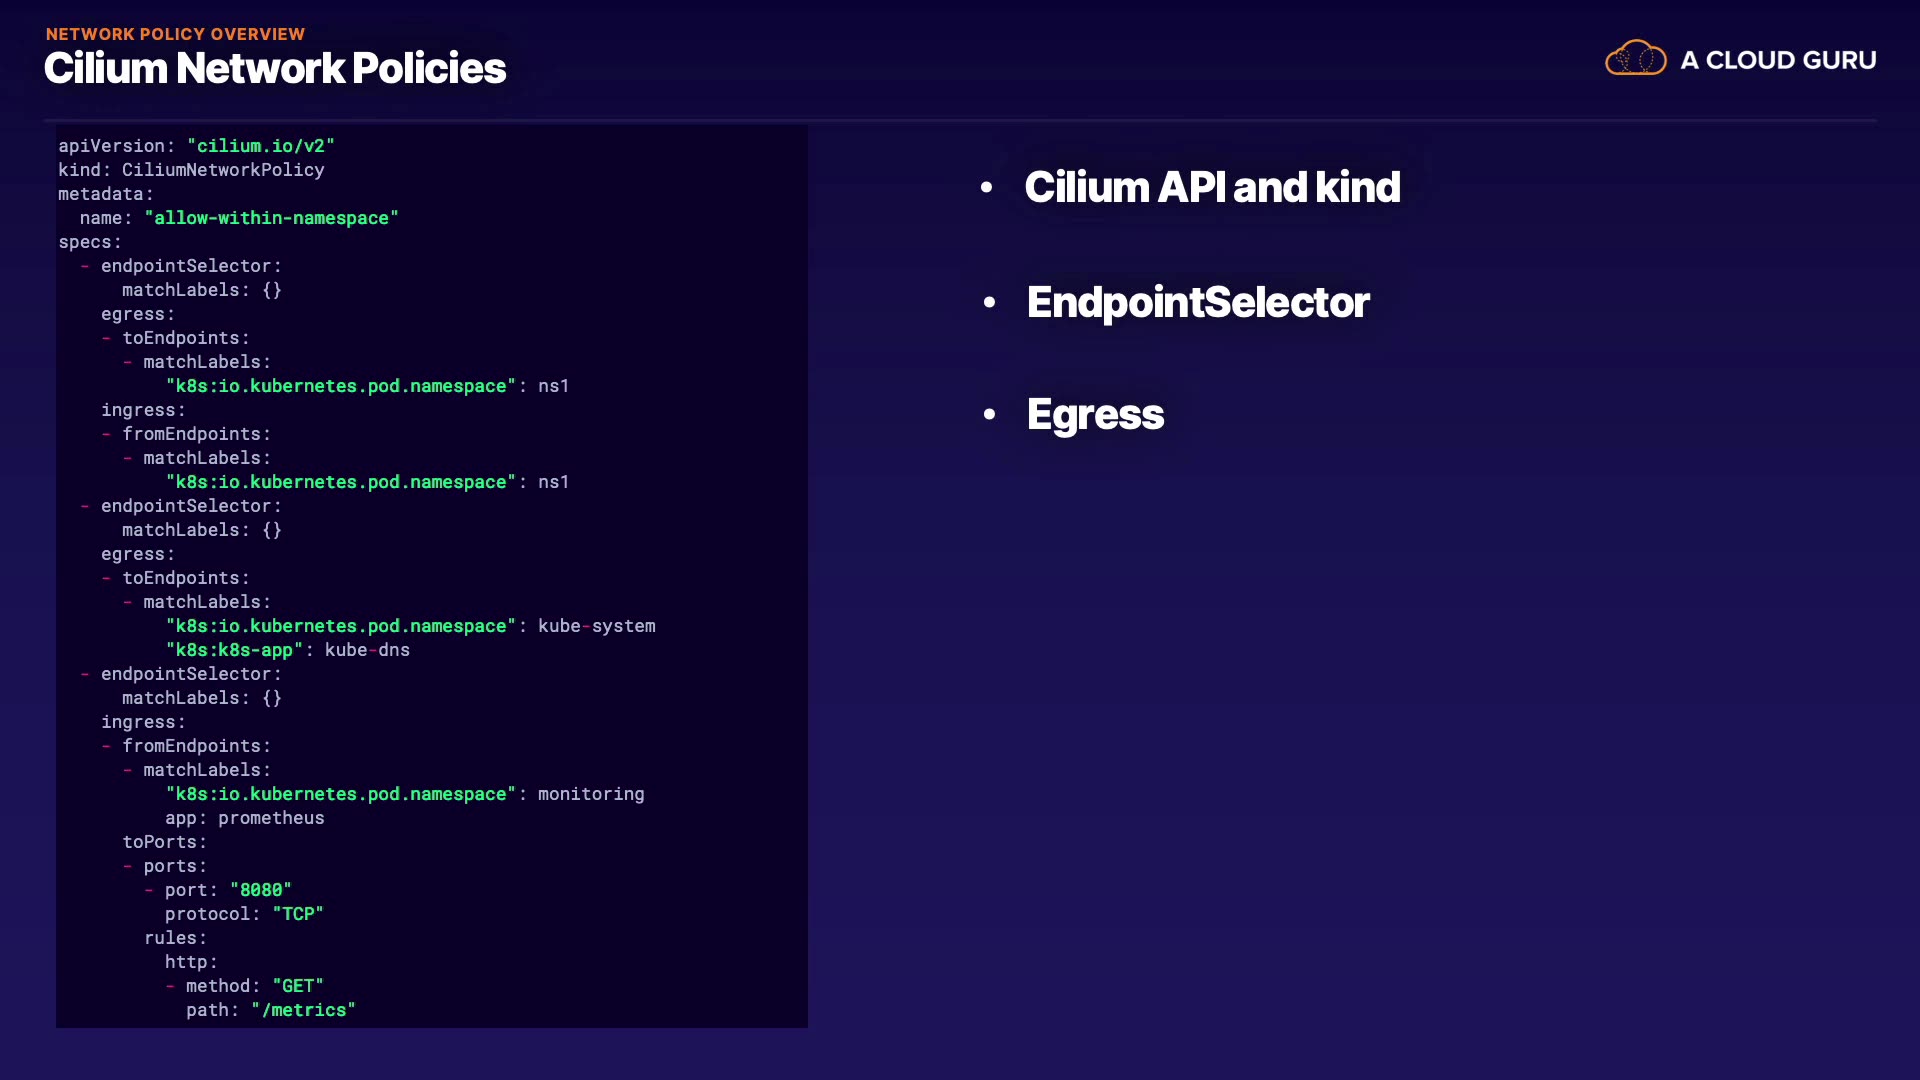Viewport: 1920px width, 1080px height.
Task: Click the method "GET" value
Action: [298, 986]
